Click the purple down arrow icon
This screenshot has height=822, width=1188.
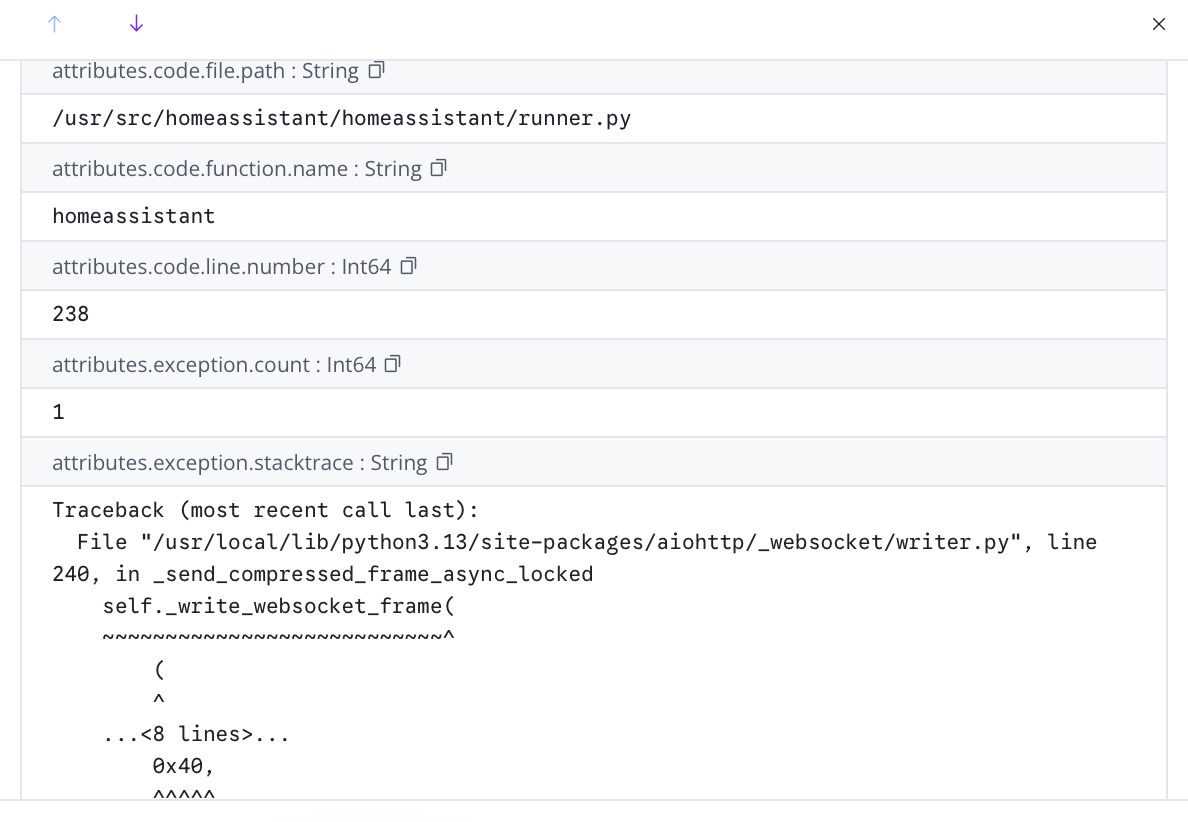[136, 23]
